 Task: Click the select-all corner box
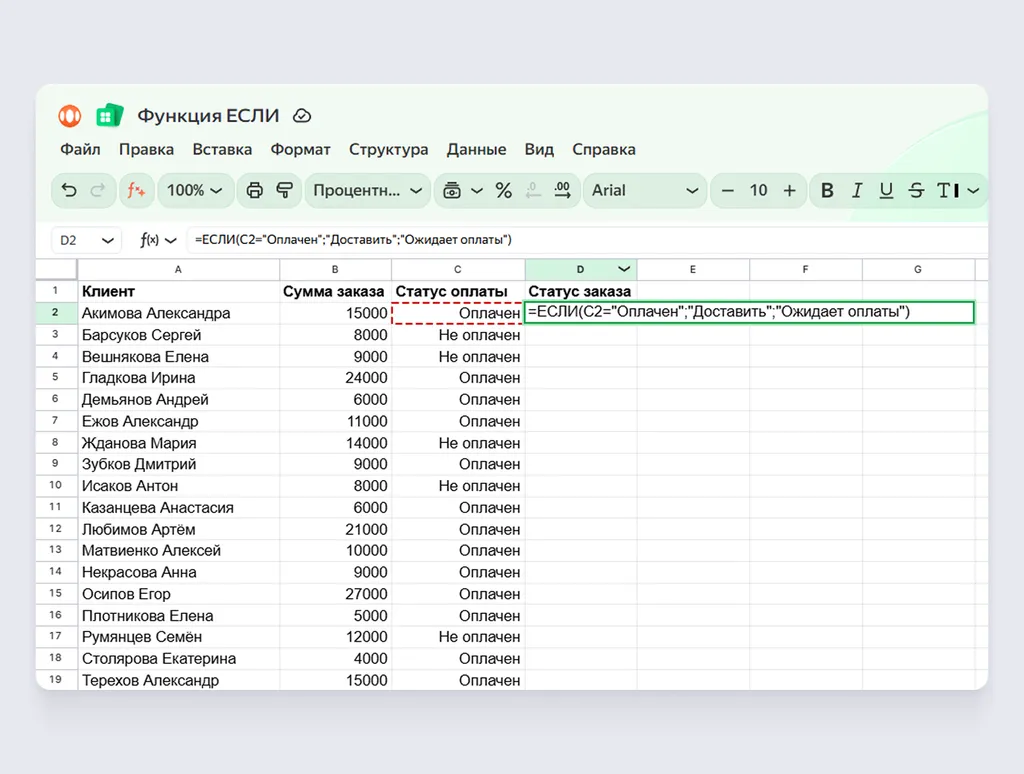click(x=56, y=269)
